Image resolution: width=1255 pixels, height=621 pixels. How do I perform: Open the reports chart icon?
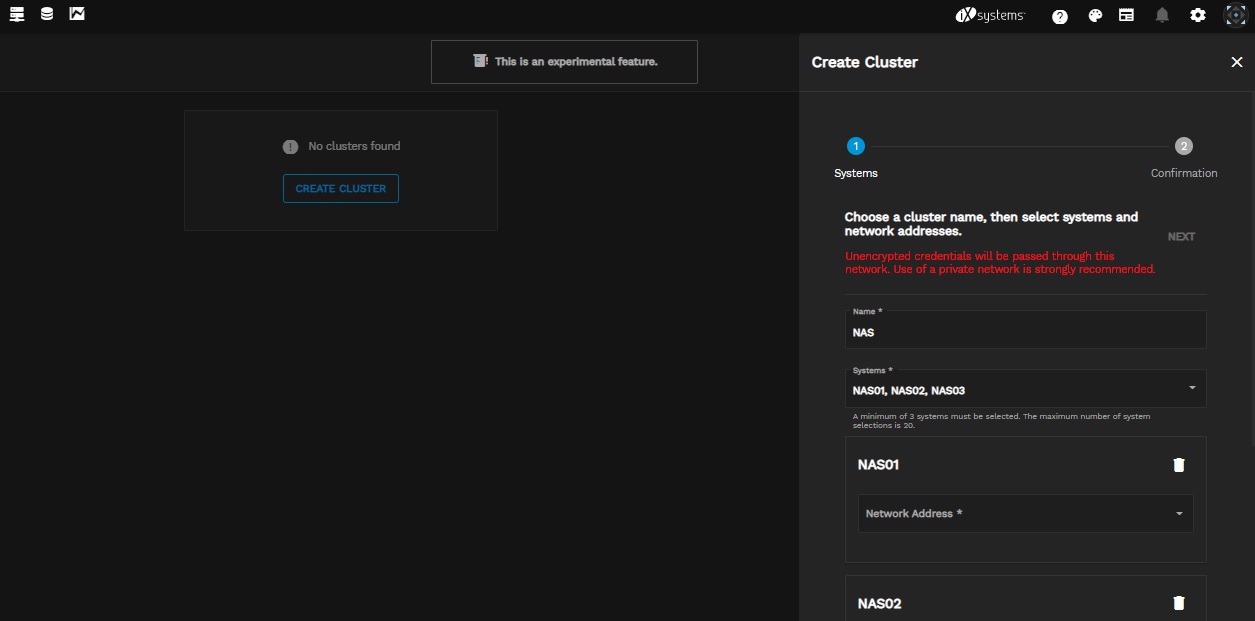[x=77, y=15]
